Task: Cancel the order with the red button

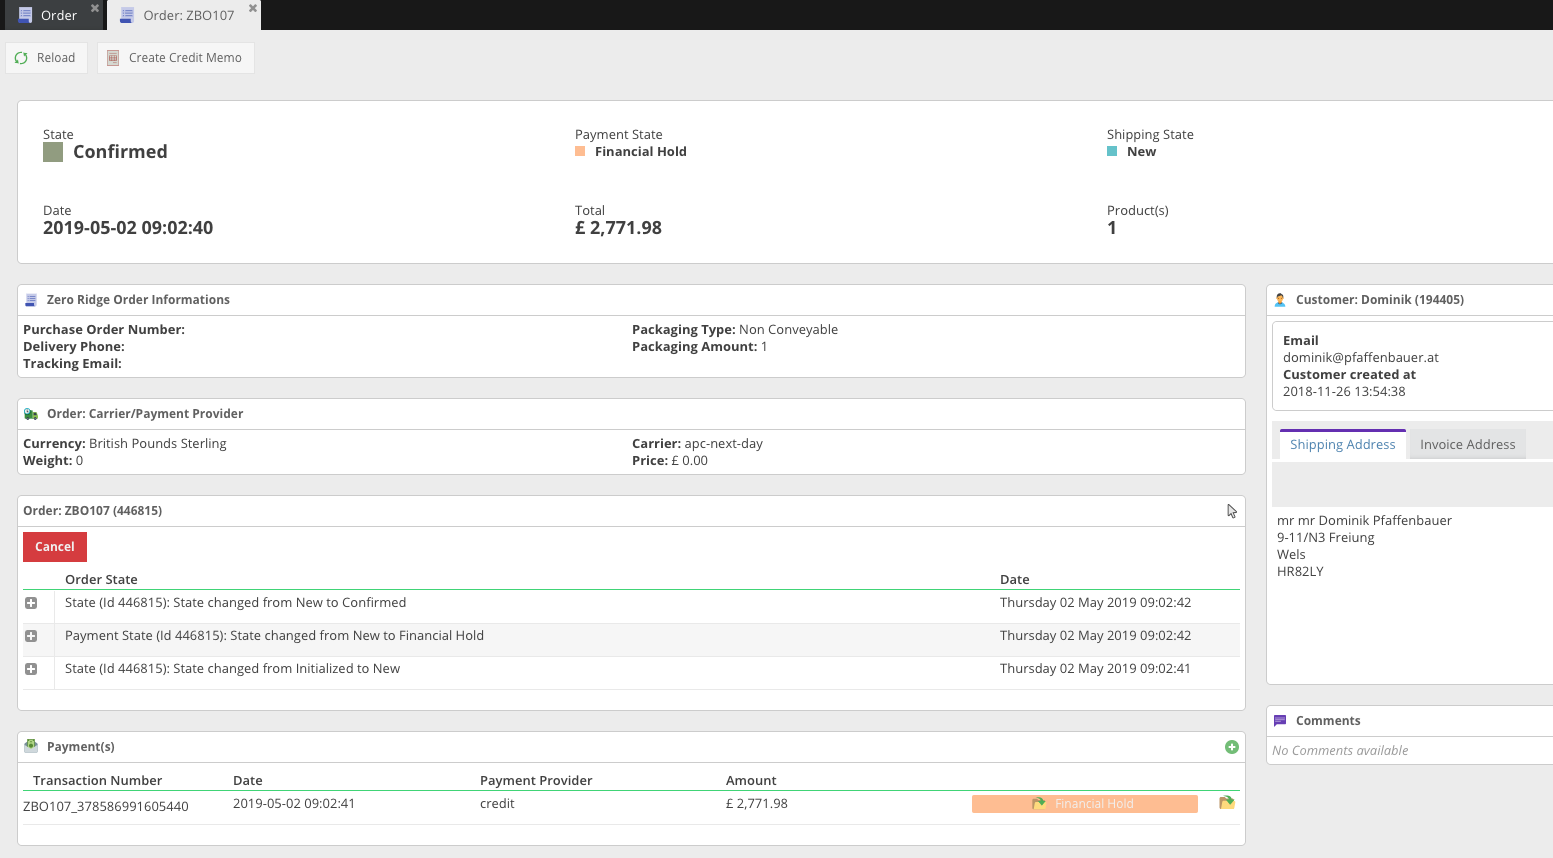Action: pyautogui.click(x=55, y=547)
